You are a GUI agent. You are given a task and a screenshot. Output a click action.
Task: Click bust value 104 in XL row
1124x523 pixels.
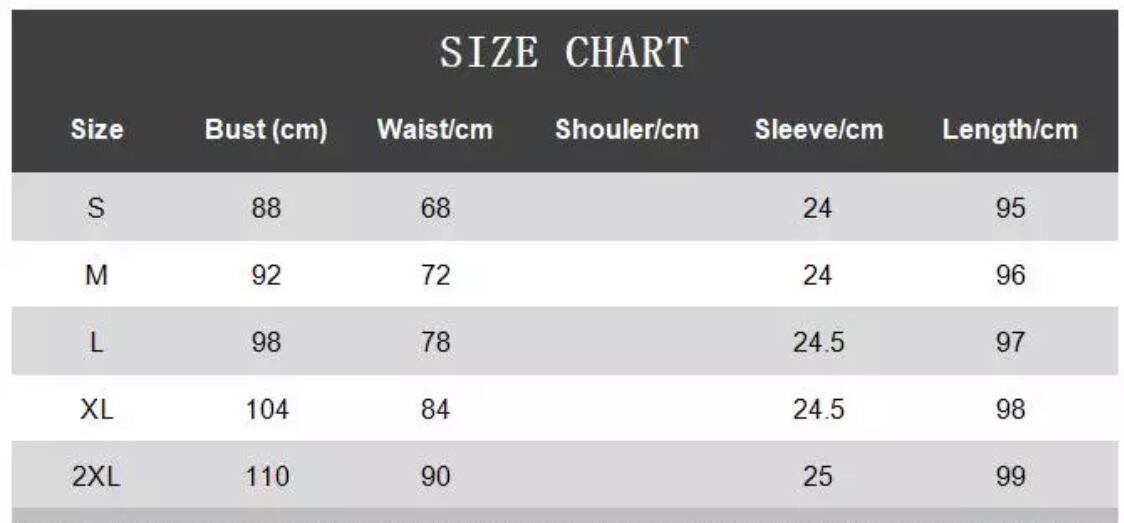pos(267,409)
